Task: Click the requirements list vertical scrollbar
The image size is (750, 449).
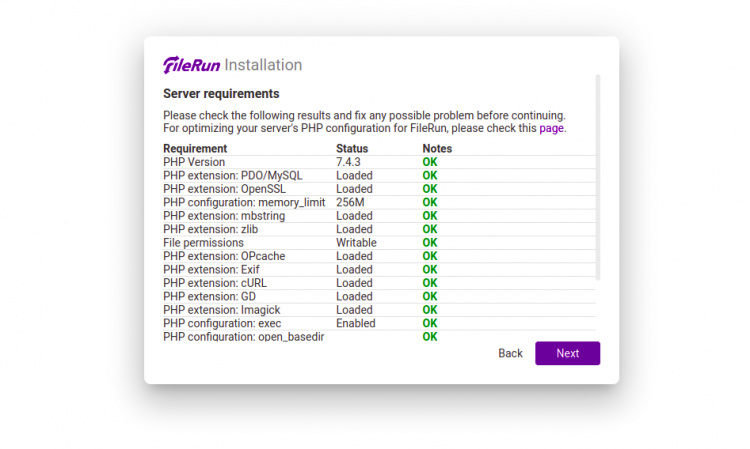Action: pyautogui.click(x=598, y=175)
